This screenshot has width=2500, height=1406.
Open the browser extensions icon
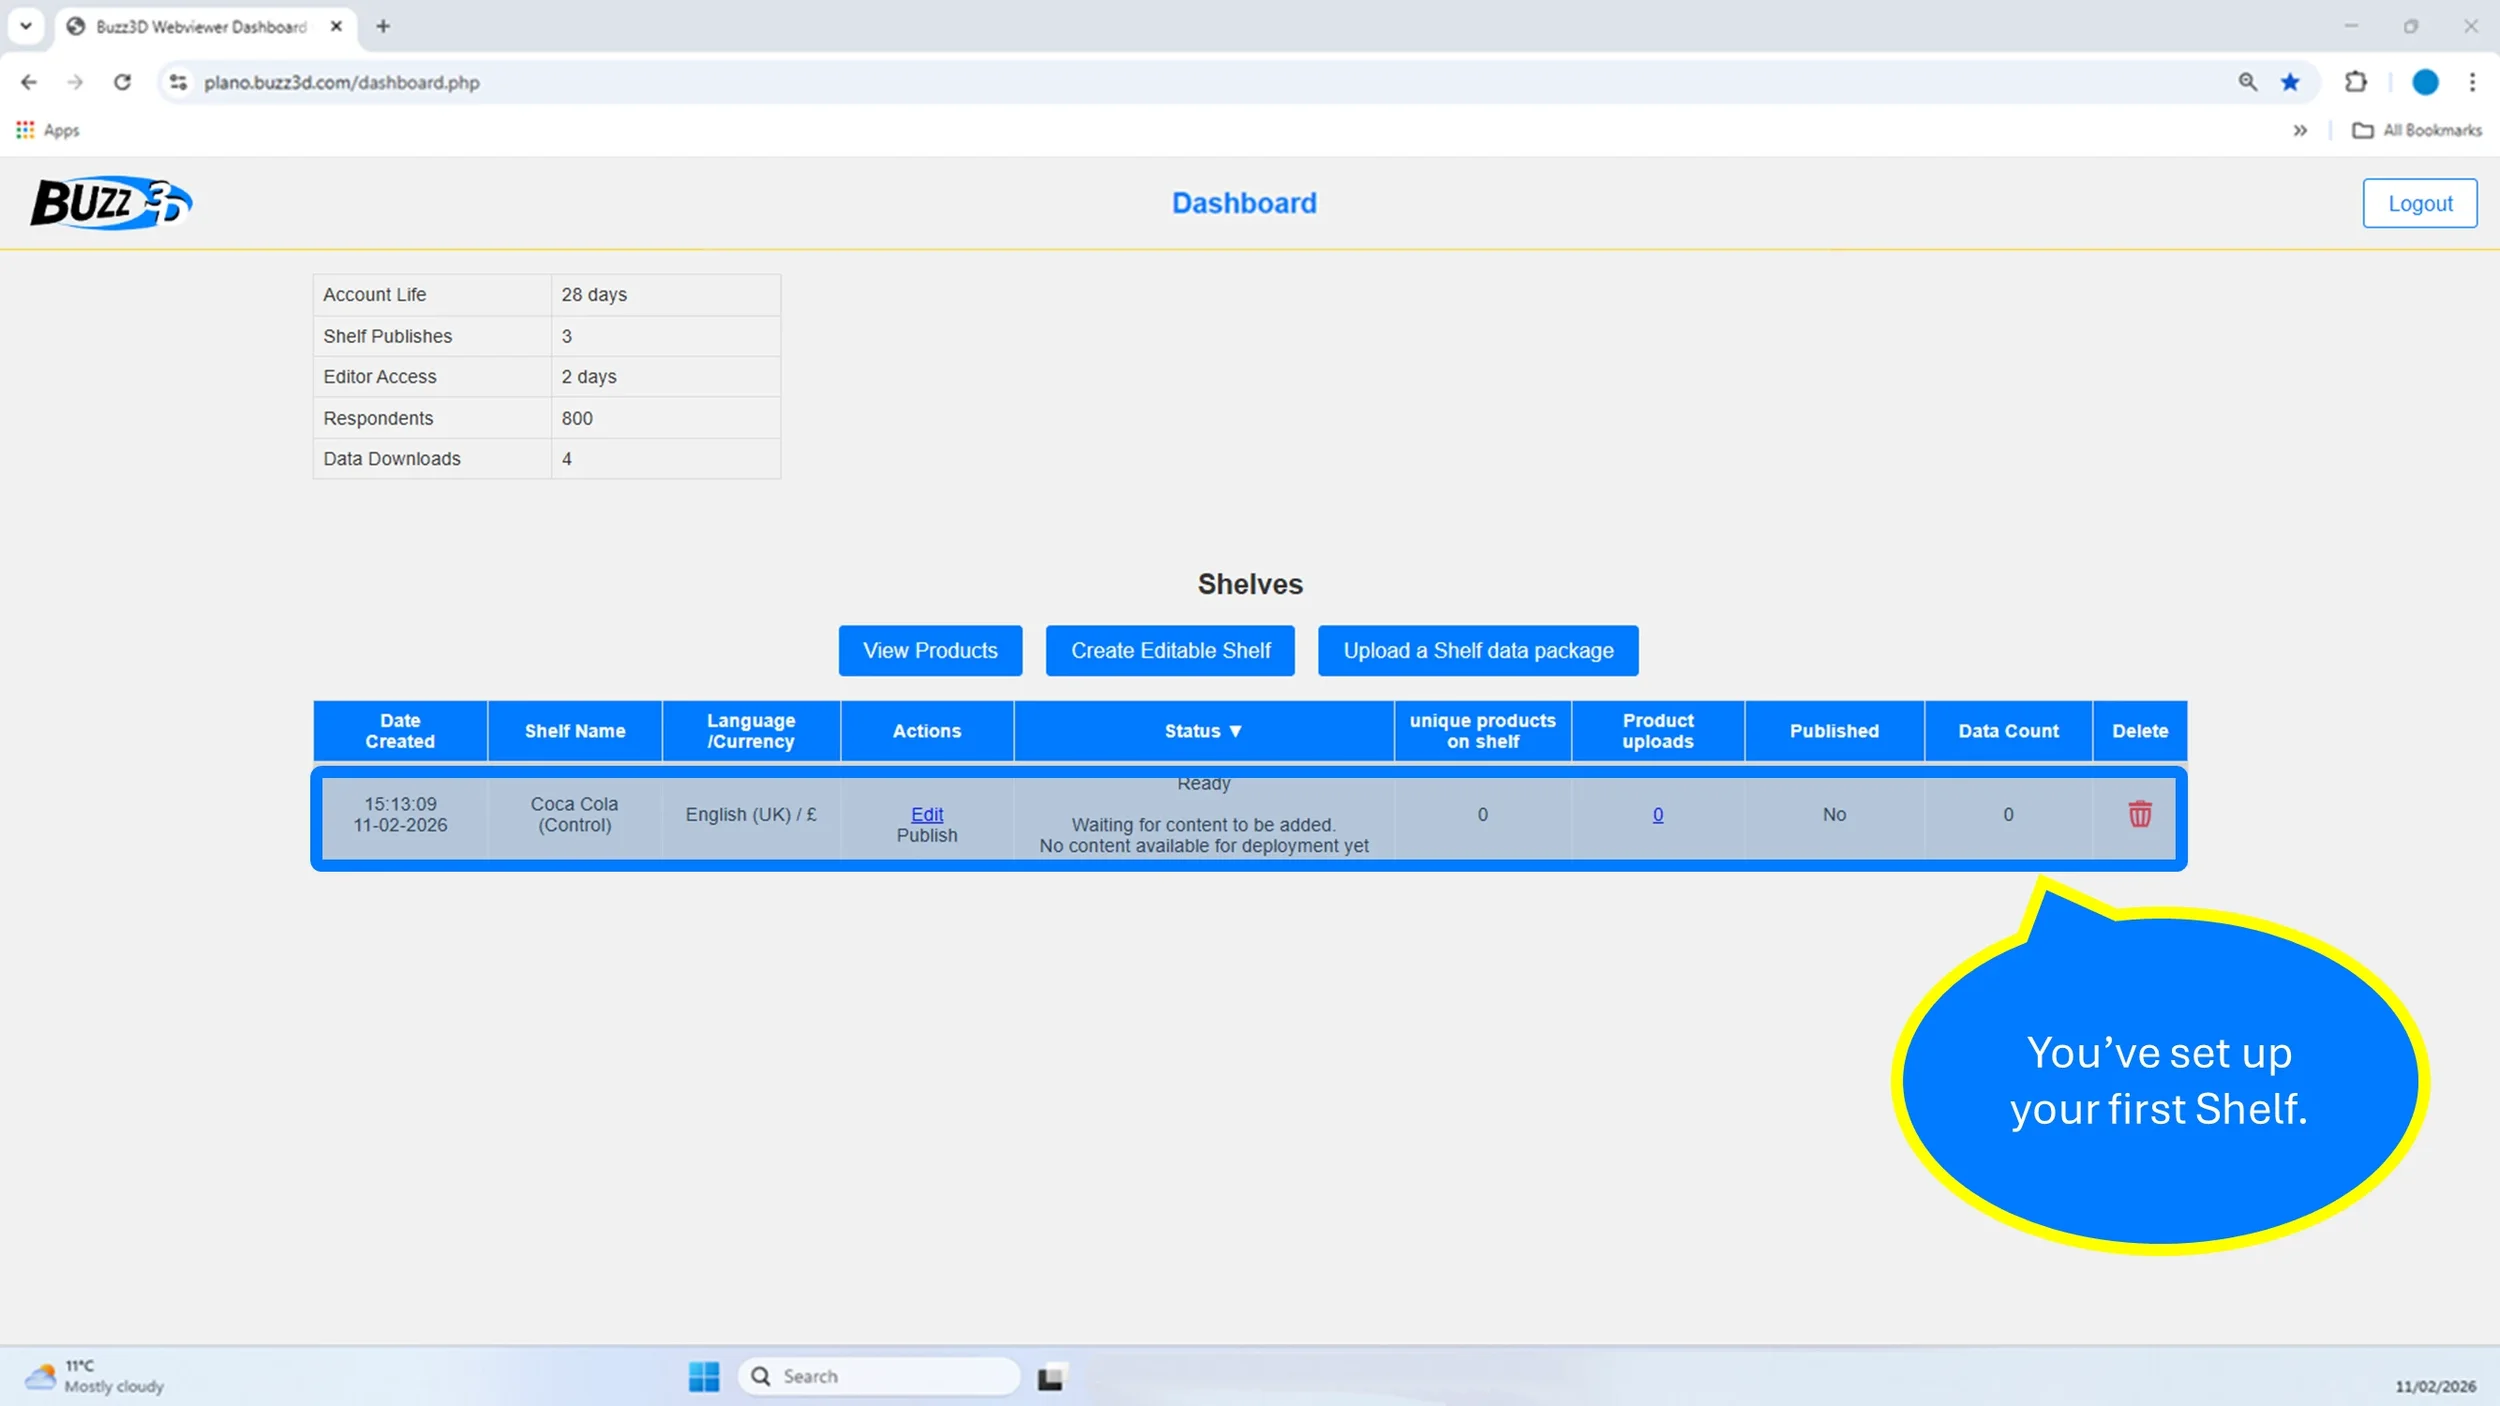pyautogui.click(x=2356, y=82)
